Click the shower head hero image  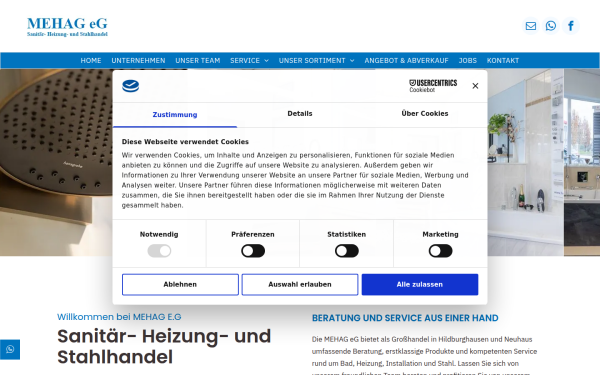click(56, 162)
